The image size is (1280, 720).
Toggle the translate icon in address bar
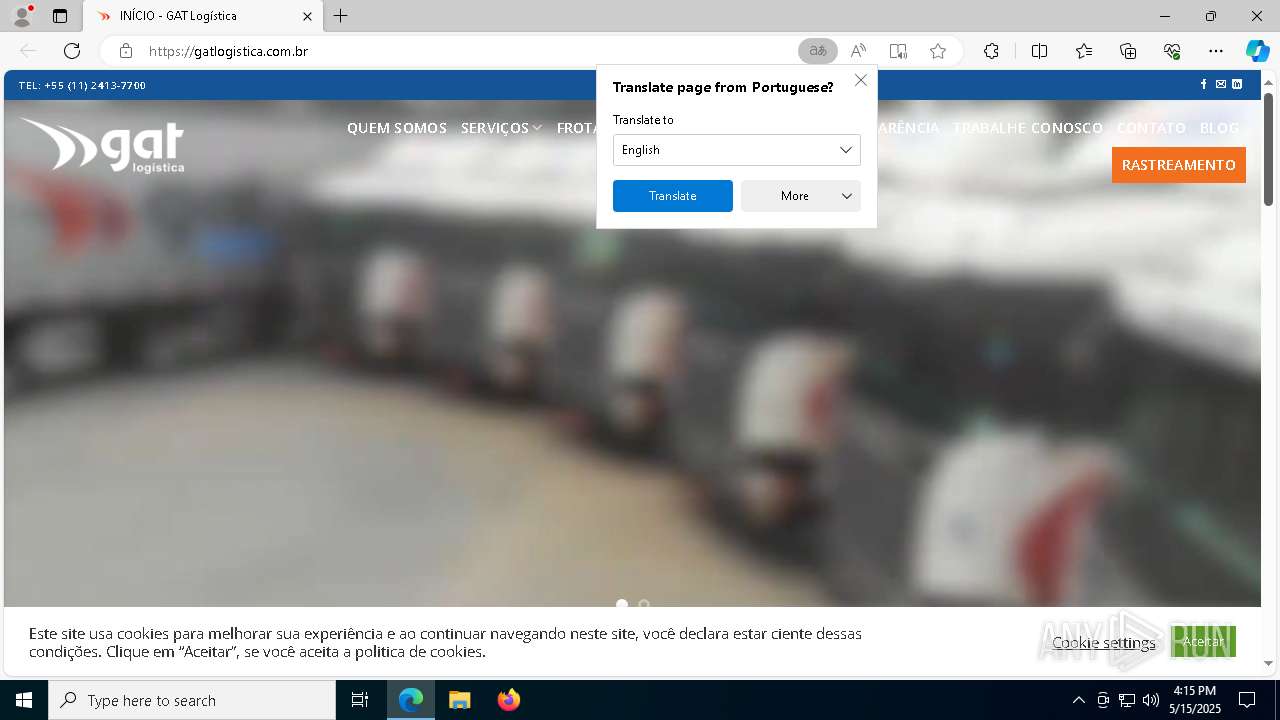coord(817,51)
